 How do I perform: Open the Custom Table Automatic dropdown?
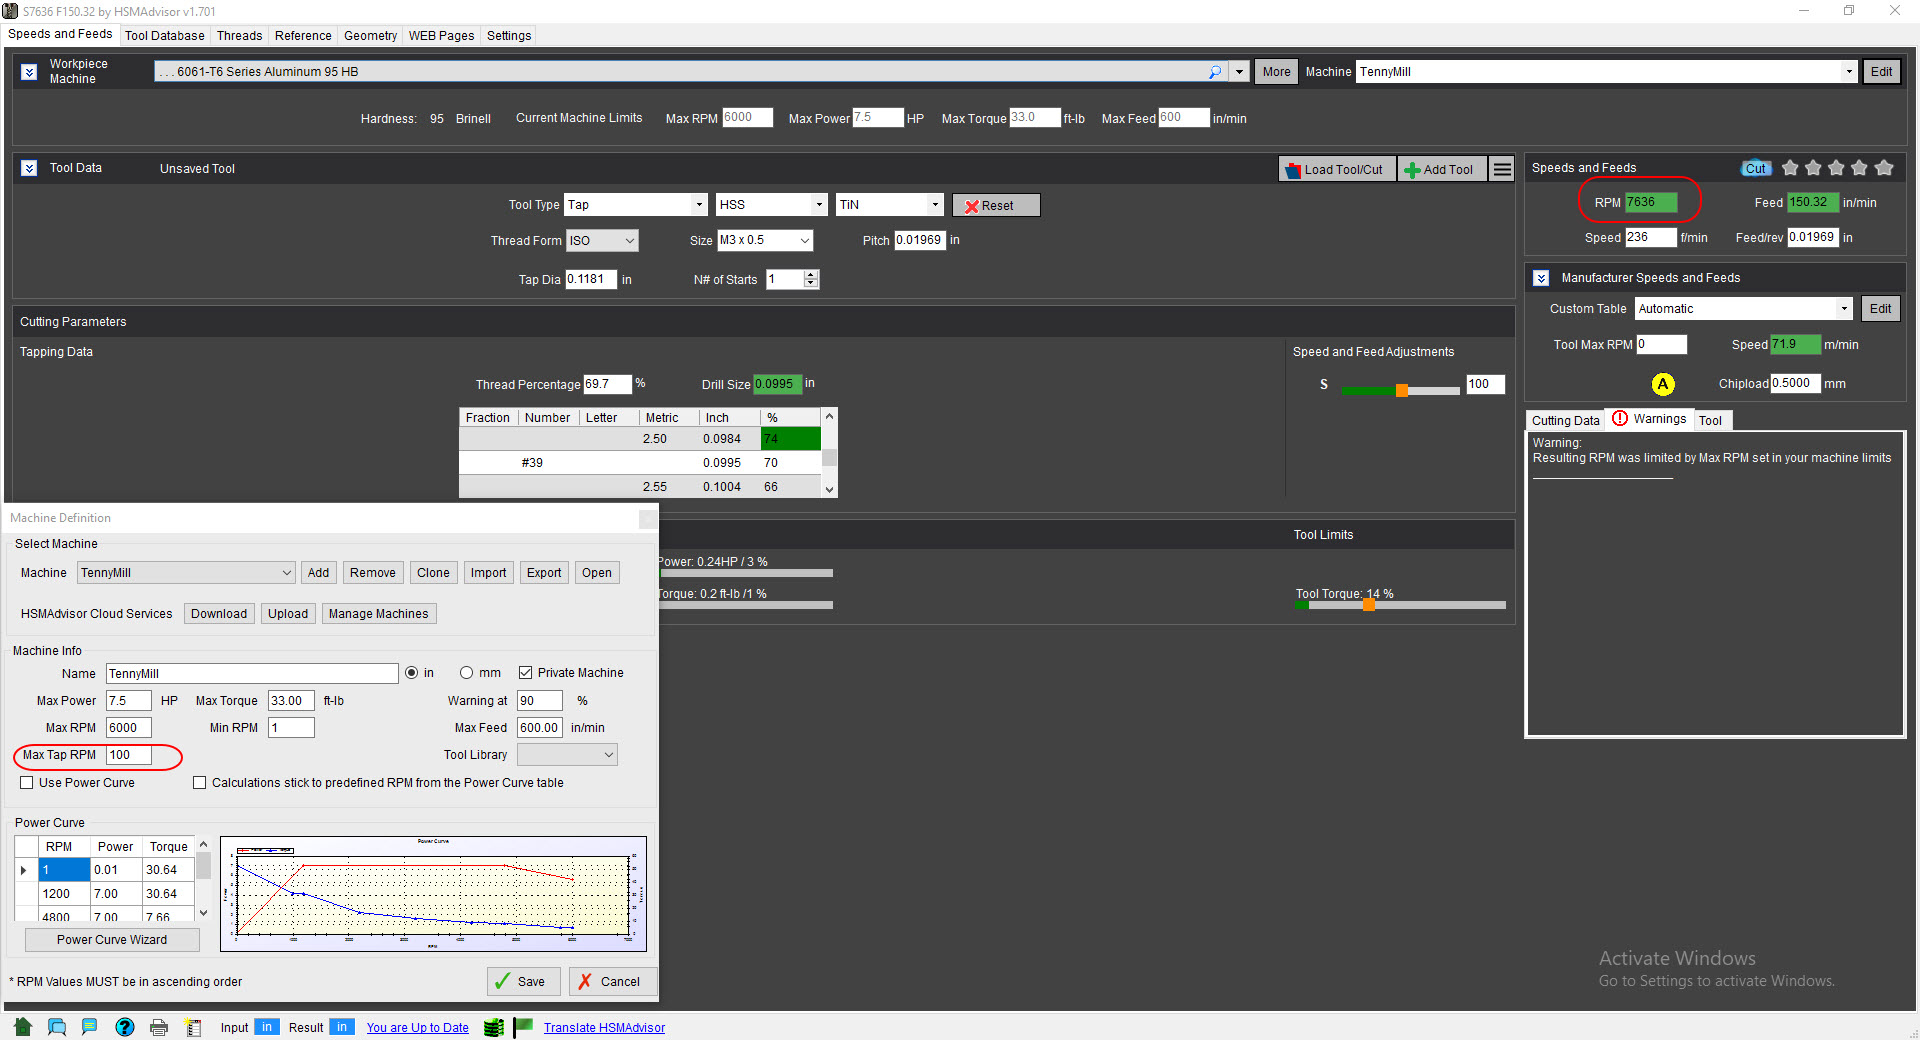pyautogui.click(x=1844, y=309)
